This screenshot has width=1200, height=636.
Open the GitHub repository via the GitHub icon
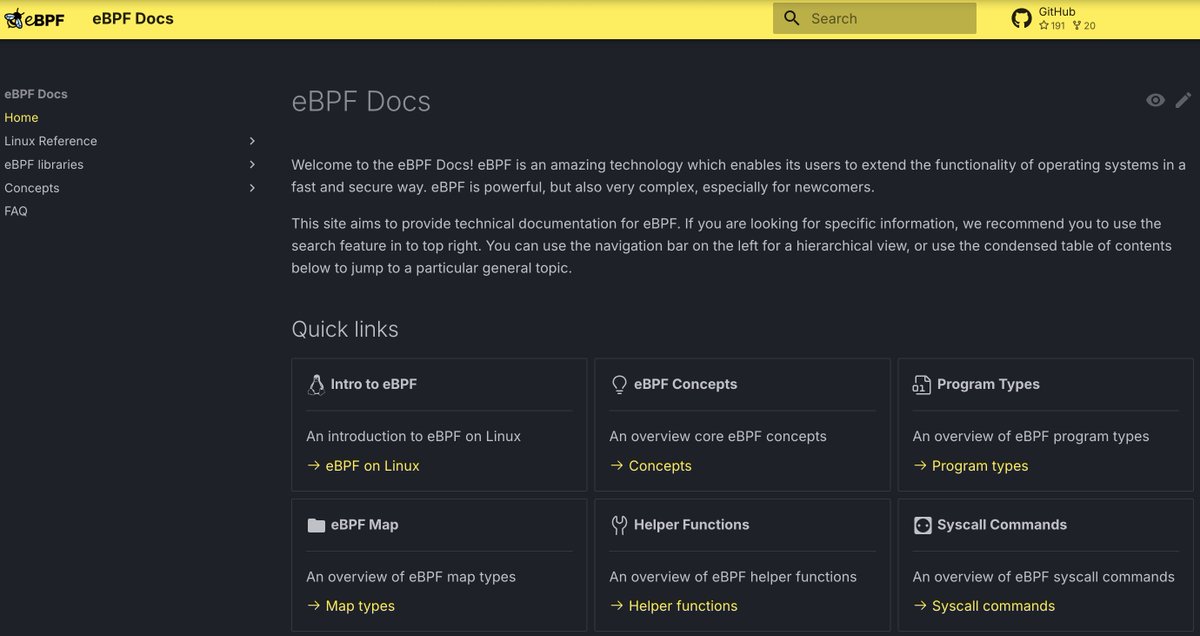click(x=1021, y=17)
